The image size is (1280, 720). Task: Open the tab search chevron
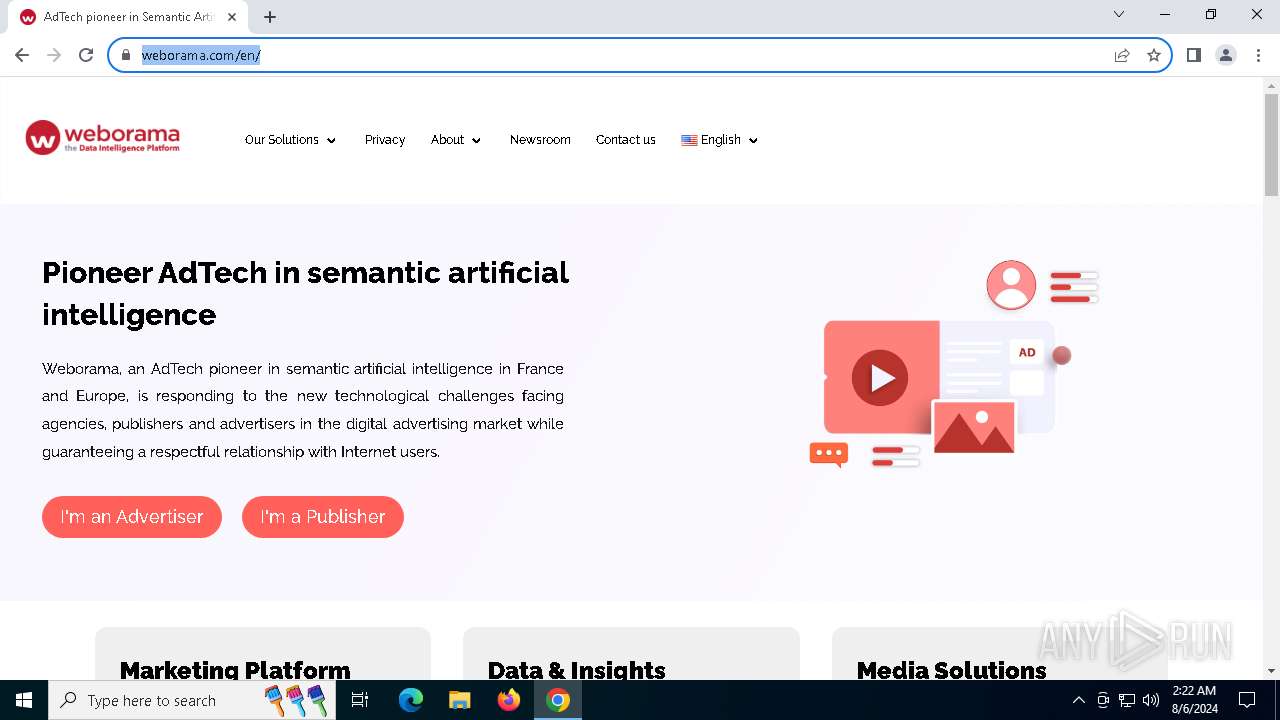coord(1119,14)
